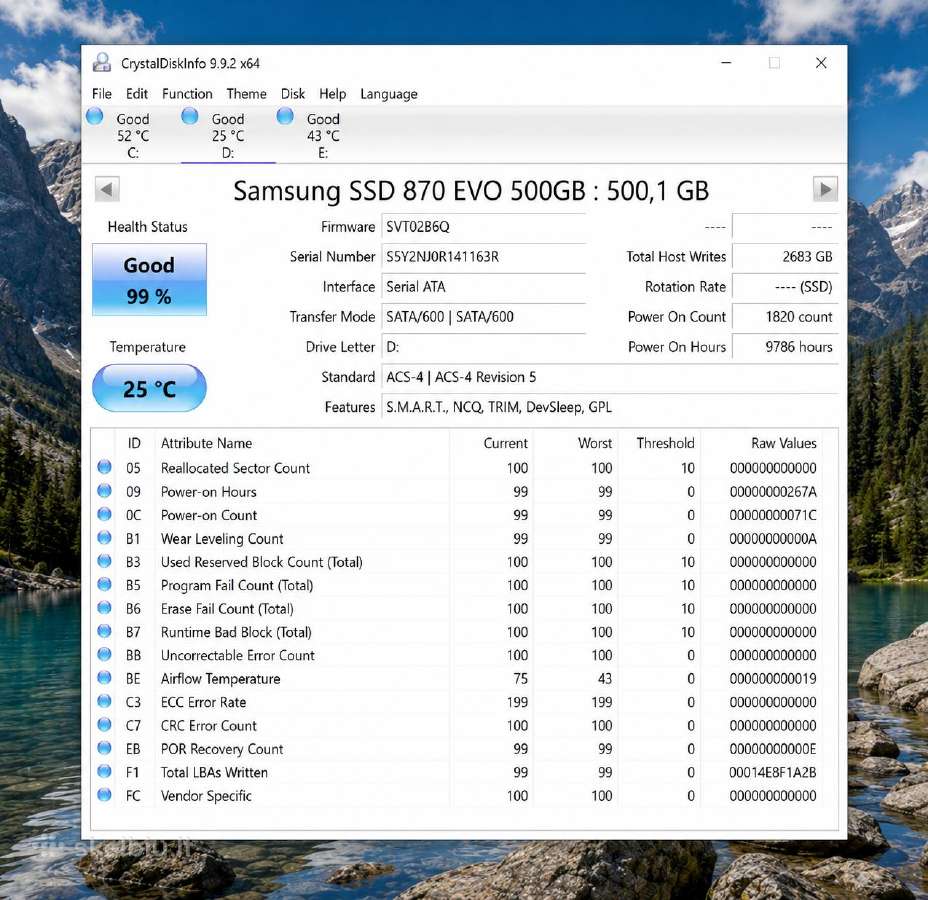Select the 'ECC Error Rate' attribute text
The width and height of the screenshot is (928, 900).
(203, 702)
